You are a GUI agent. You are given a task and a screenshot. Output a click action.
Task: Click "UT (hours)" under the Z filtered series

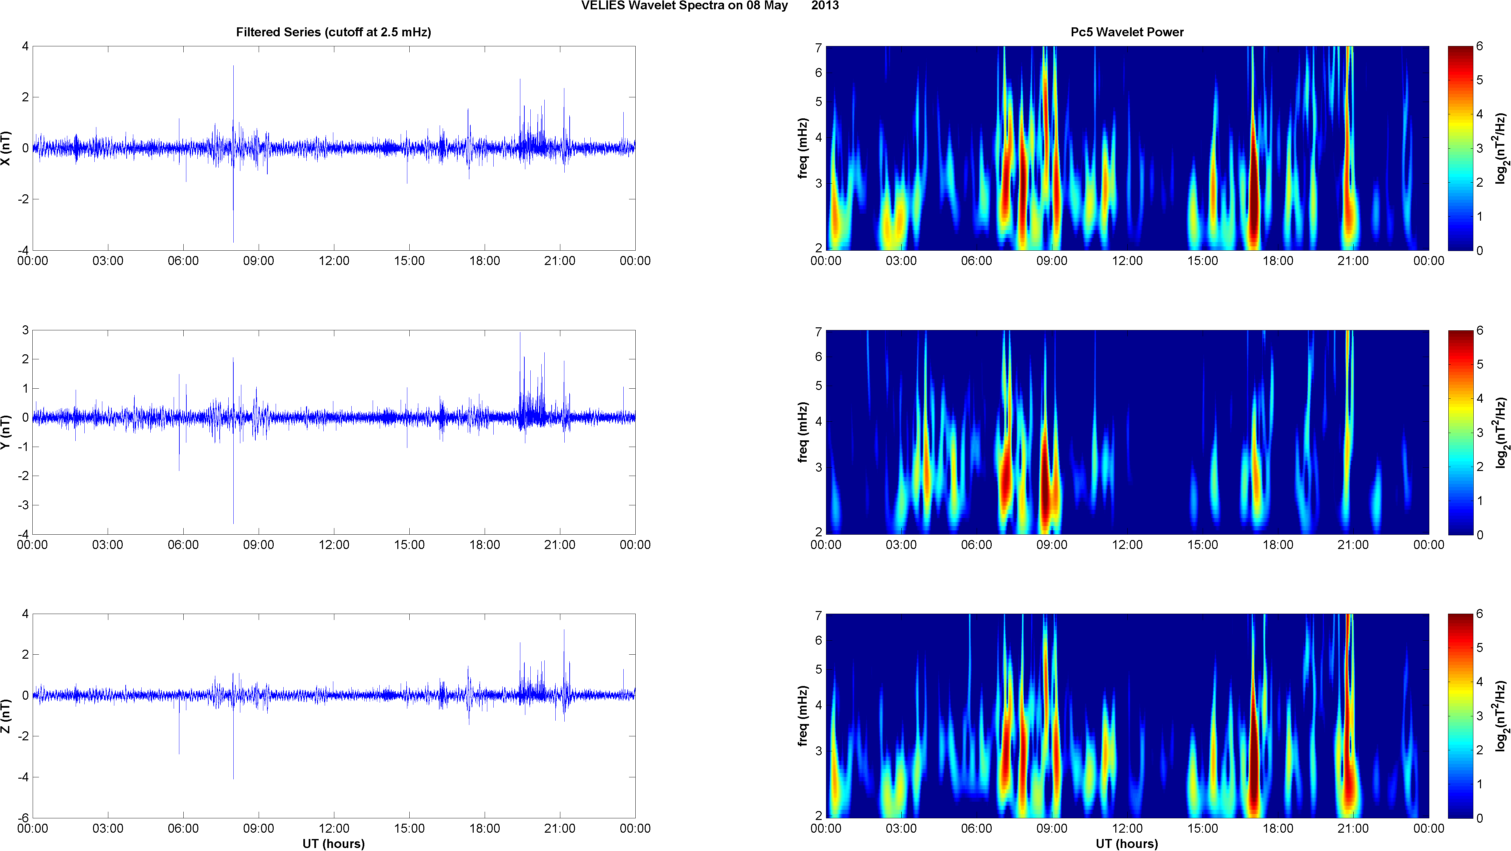(334, 844)
